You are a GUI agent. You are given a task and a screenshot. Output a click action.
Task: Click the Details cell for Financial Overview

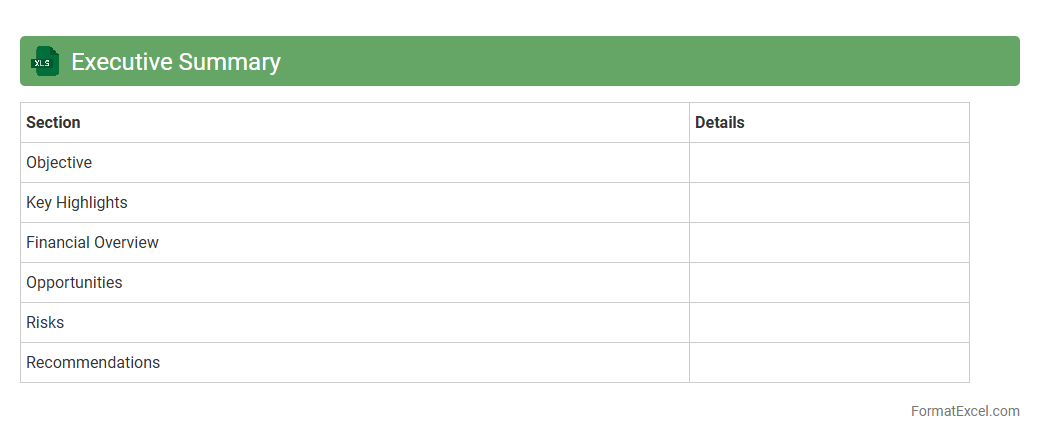pyautogui.click(x=829, y=243)
